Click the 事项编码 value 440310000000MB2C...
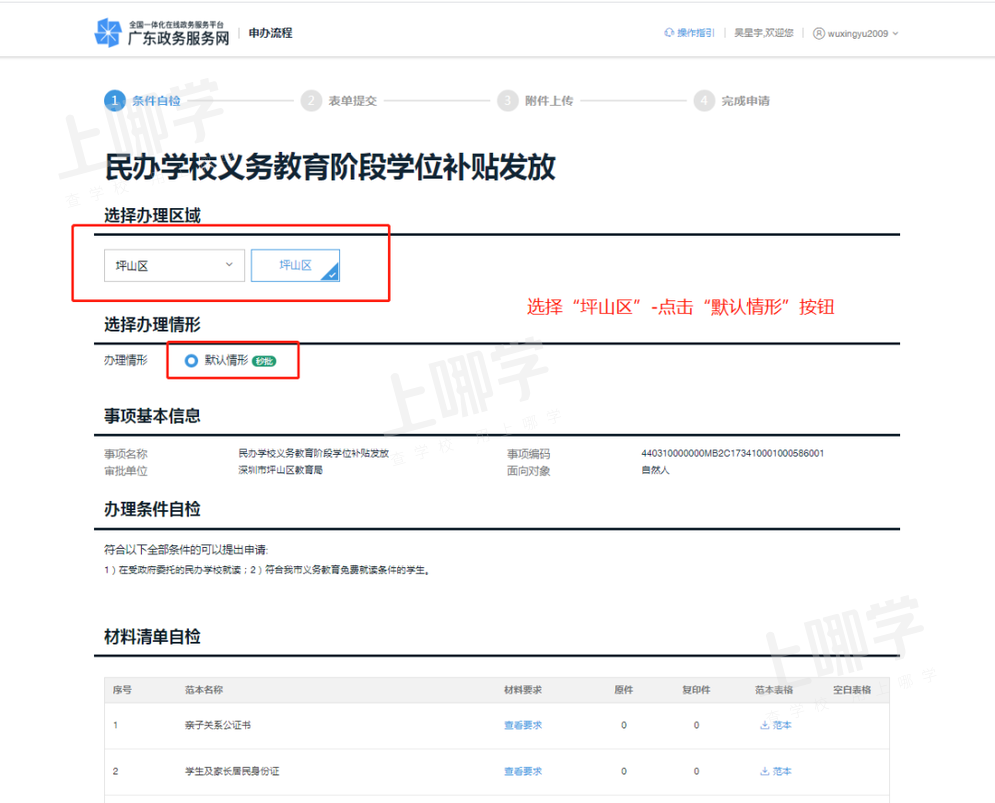Viewport: 995px width, 803px height. [x=732, y=453]
